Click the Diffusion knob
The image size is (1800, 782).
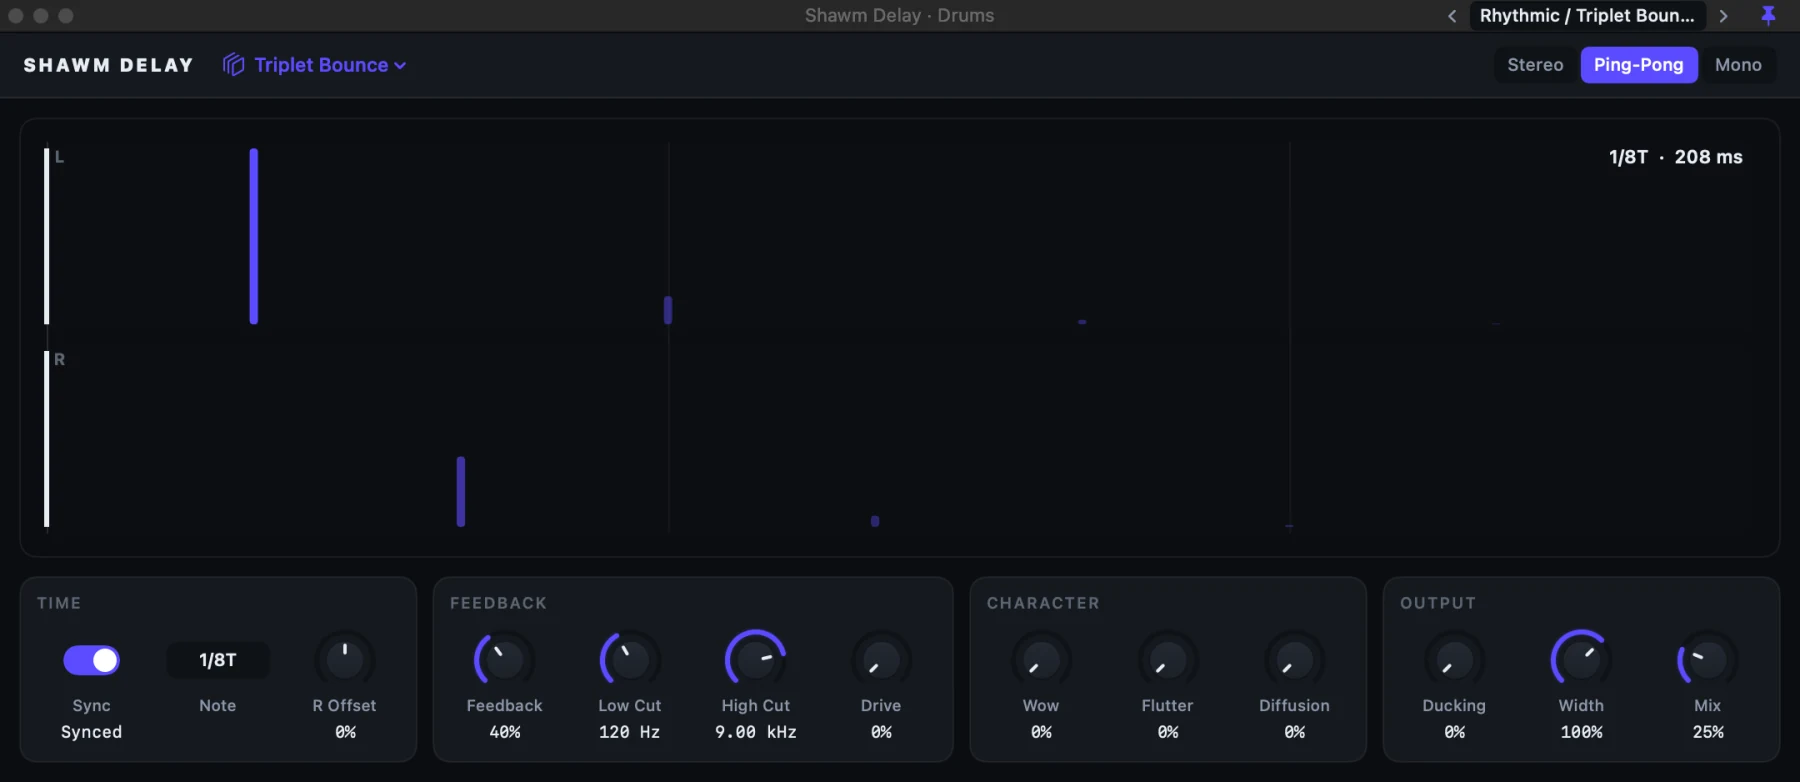tap(1294, 659)
